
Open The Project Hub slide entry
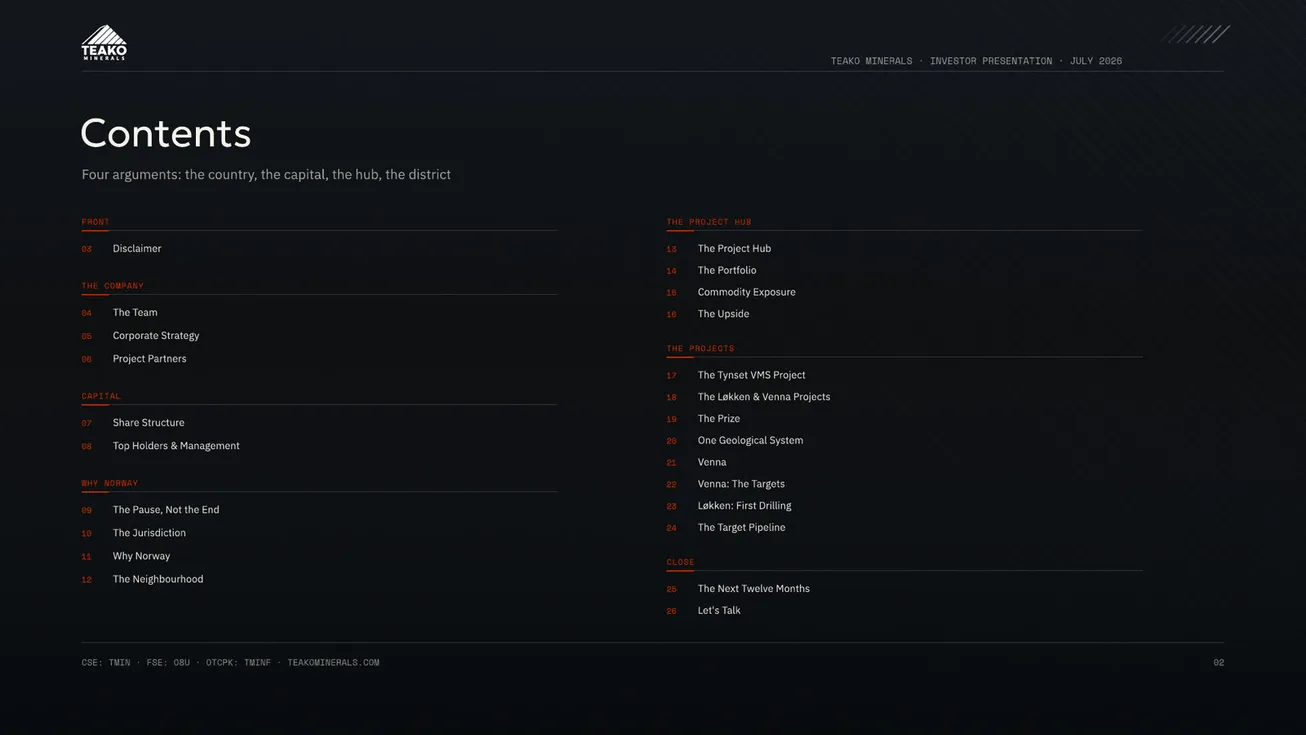tap(734, 249)
